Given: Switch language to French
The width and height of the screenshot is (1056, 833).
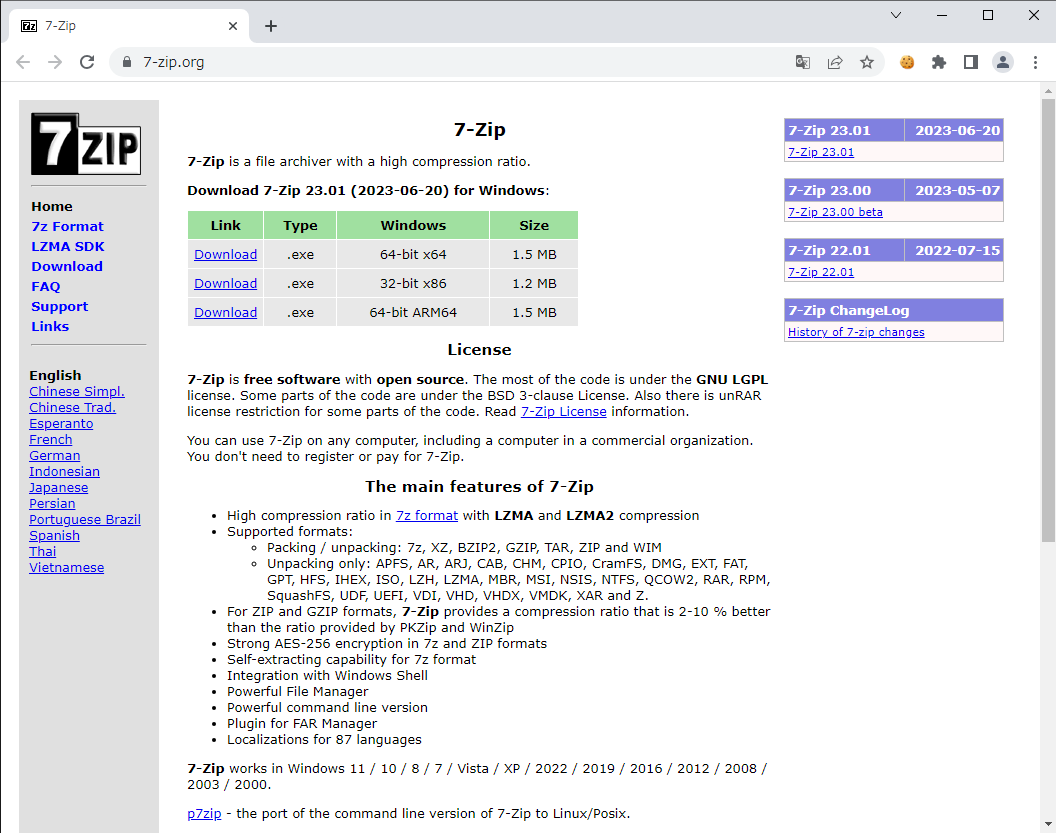Looking at the screenshot, I should (x=51, y=440).
